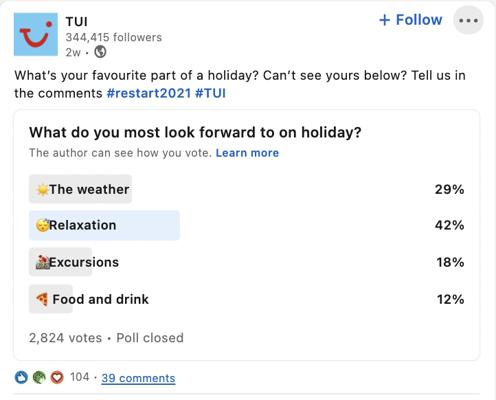Open the #TUI hashtag link
The height and width of the screenshot is (400, 496).
(210, 93)
